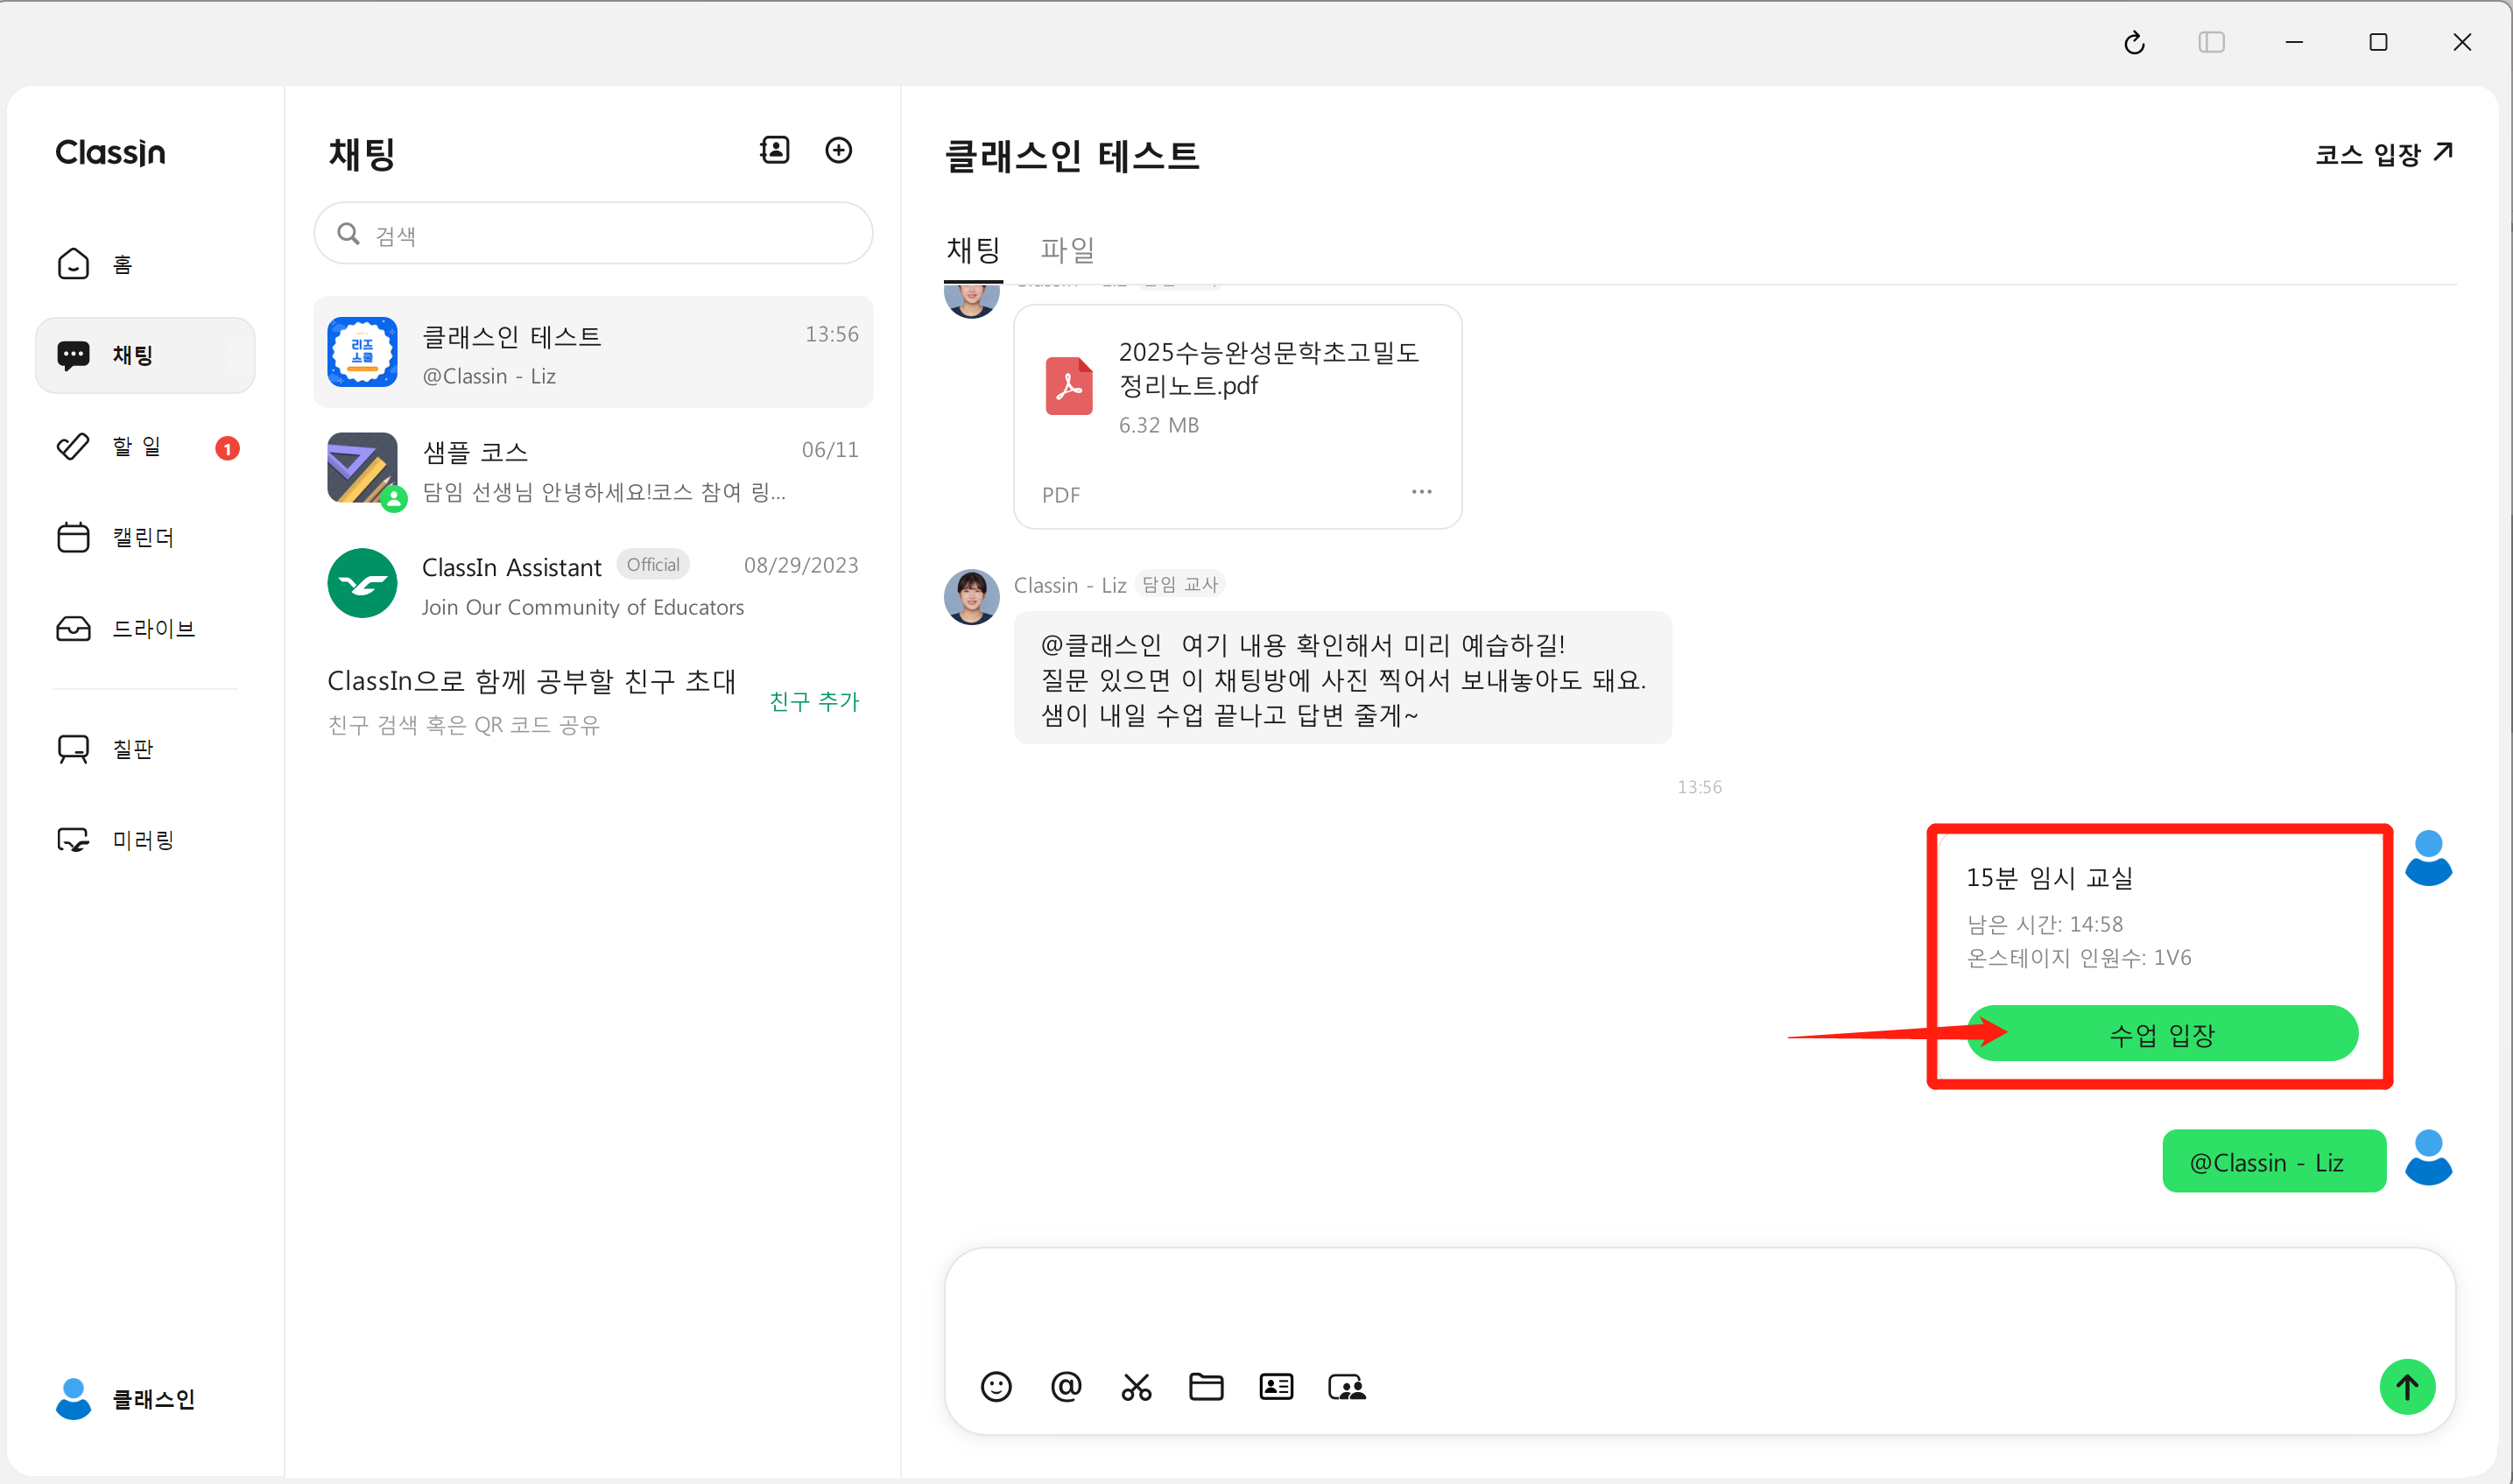The image size is (2513, 1484).
Task: Click the Classin - Liz sender name
Action: pos(1070,585)
